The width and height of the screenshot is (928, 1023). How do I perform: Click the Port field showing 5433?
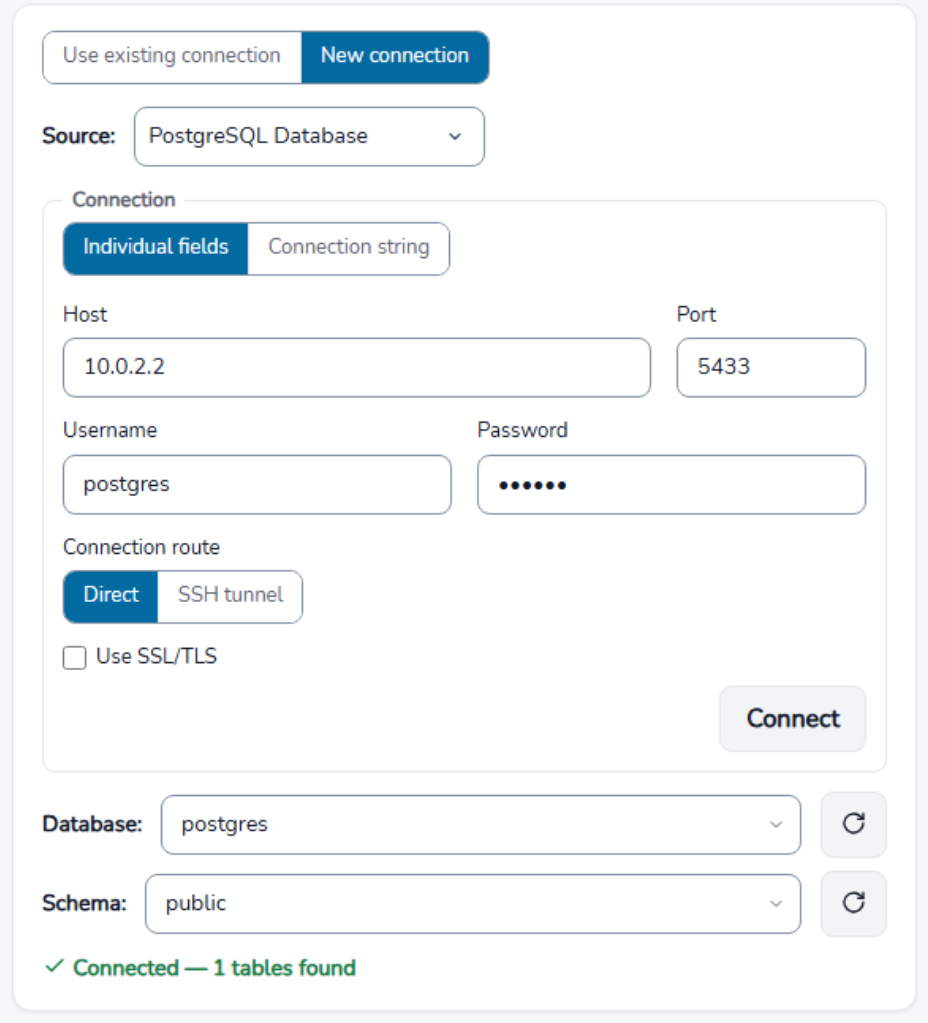[x=771, y=367]
